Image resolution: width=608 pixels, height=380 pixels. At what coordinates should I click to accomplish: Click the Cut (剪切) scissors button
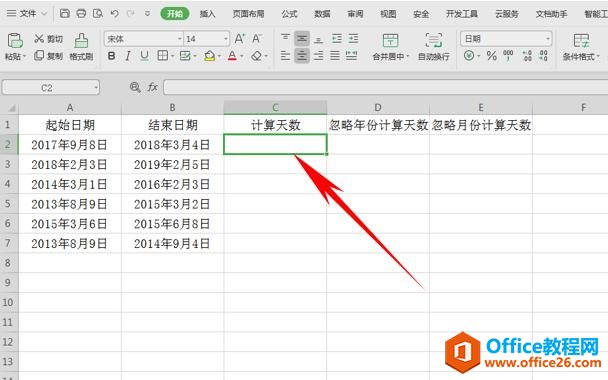pos(48,39)
